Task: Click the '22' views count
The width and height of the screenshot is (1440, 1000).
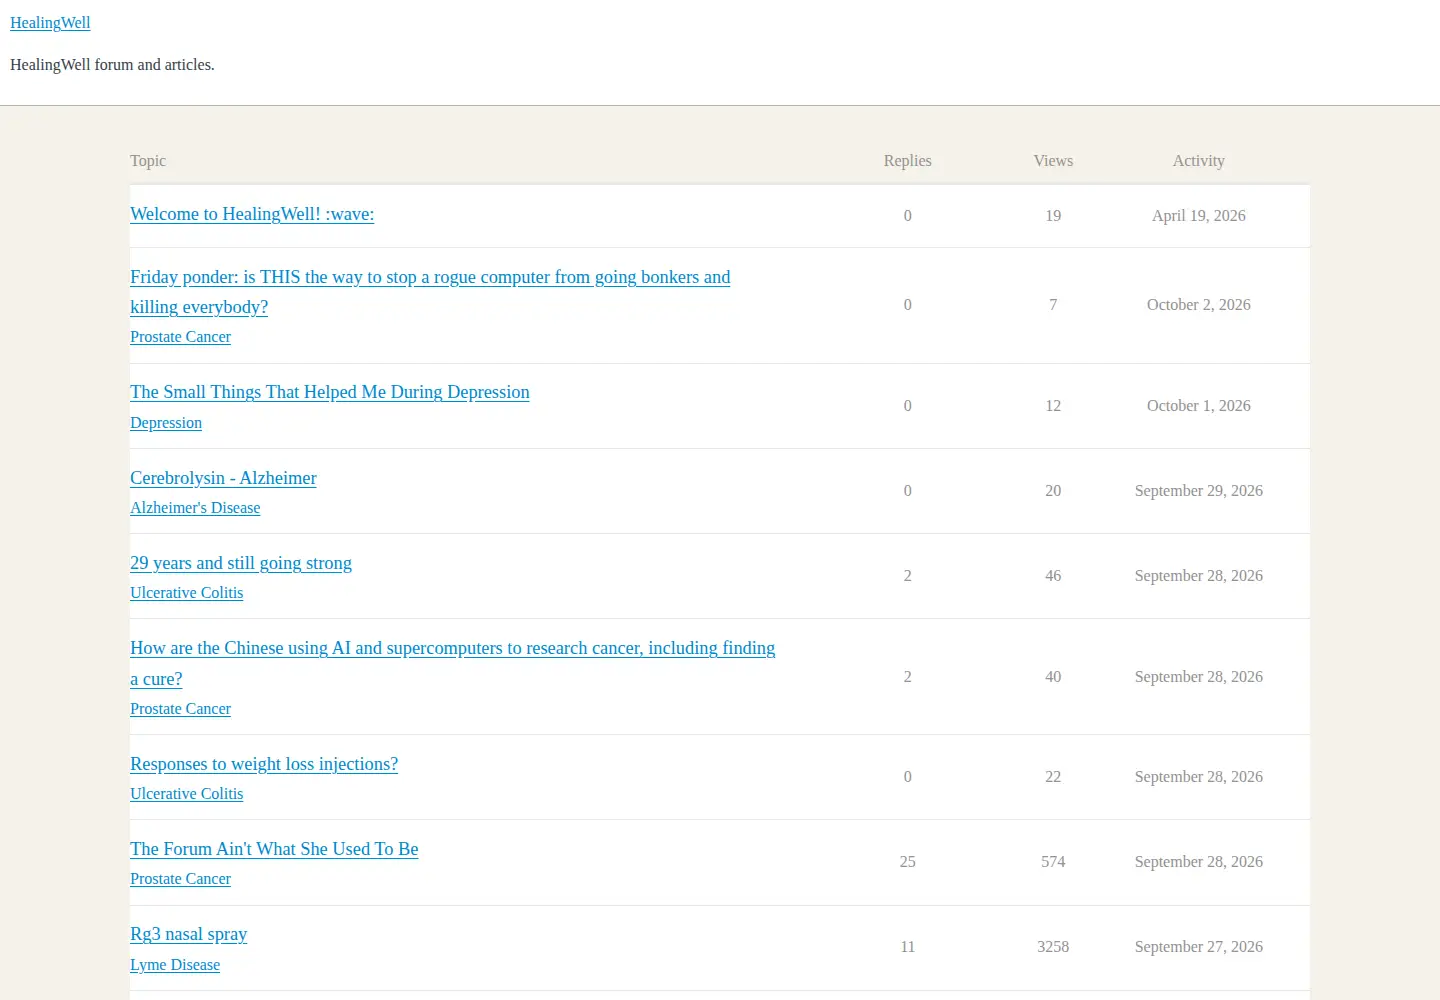Action: tap(1053, 777)
